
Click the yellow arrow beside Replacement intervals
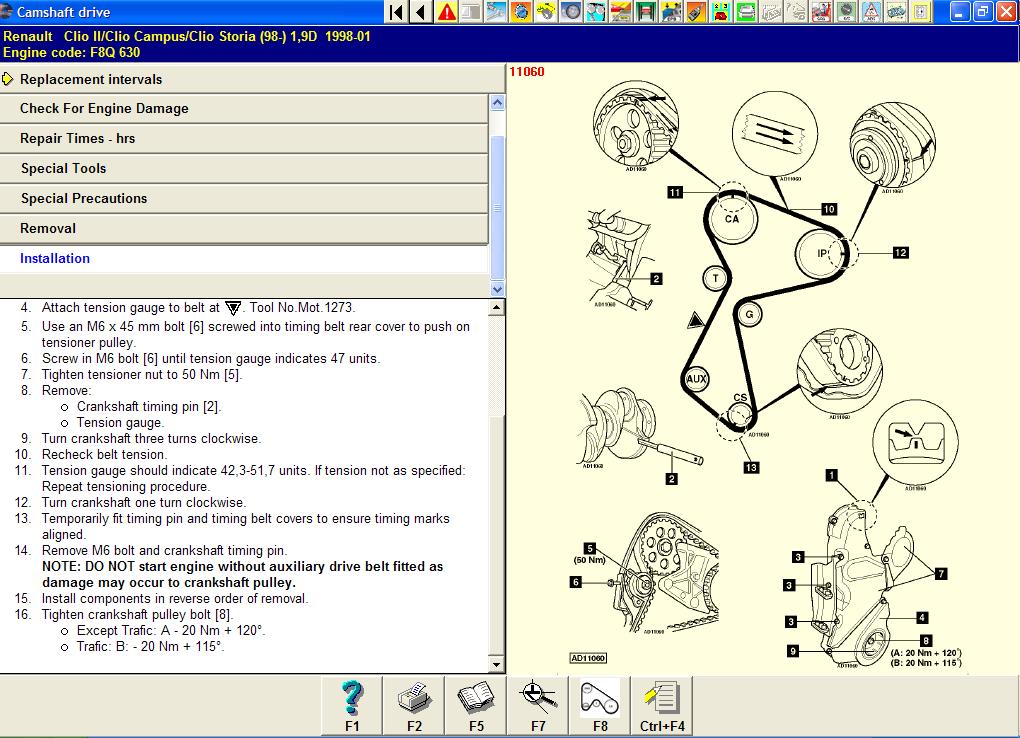(x=7, y=79)
